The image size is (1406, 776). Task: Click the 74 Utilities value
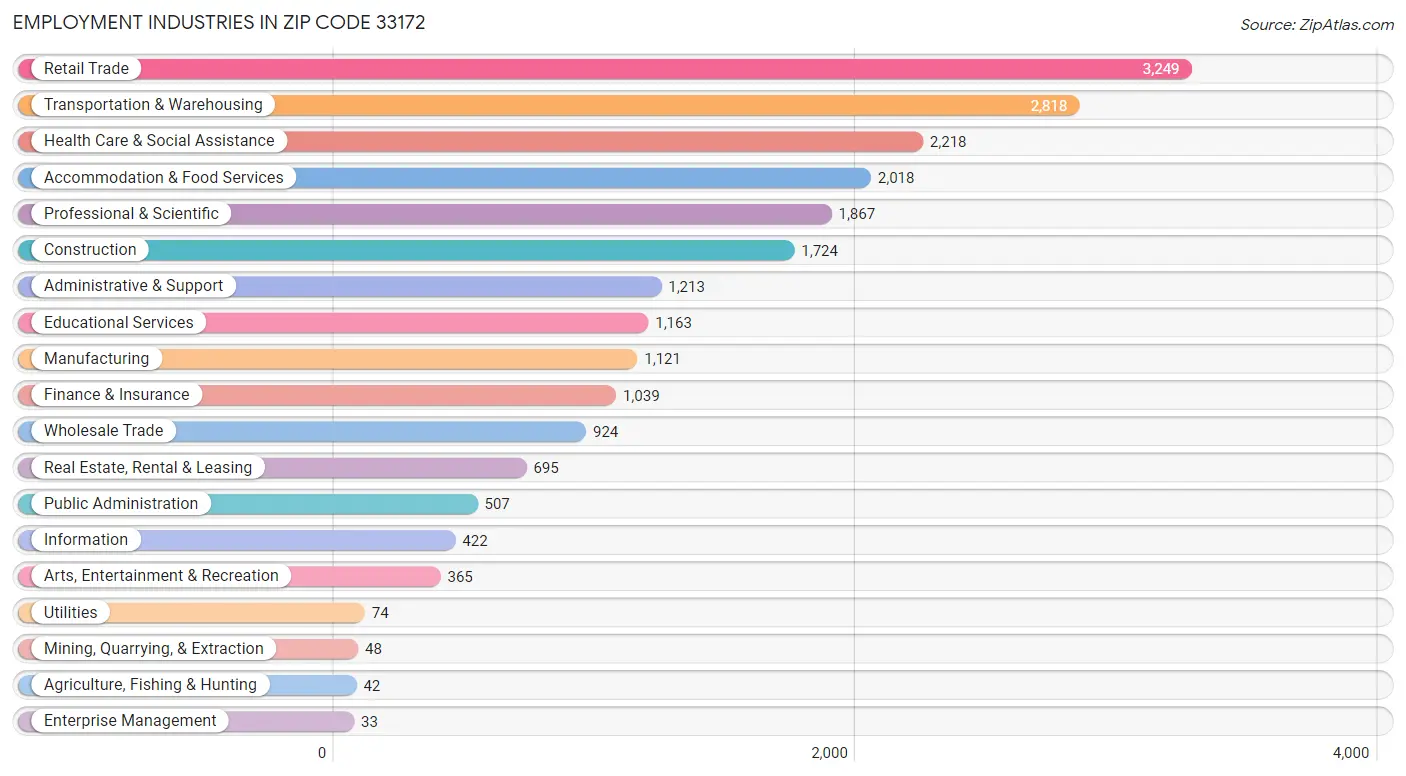pos(380,613)
